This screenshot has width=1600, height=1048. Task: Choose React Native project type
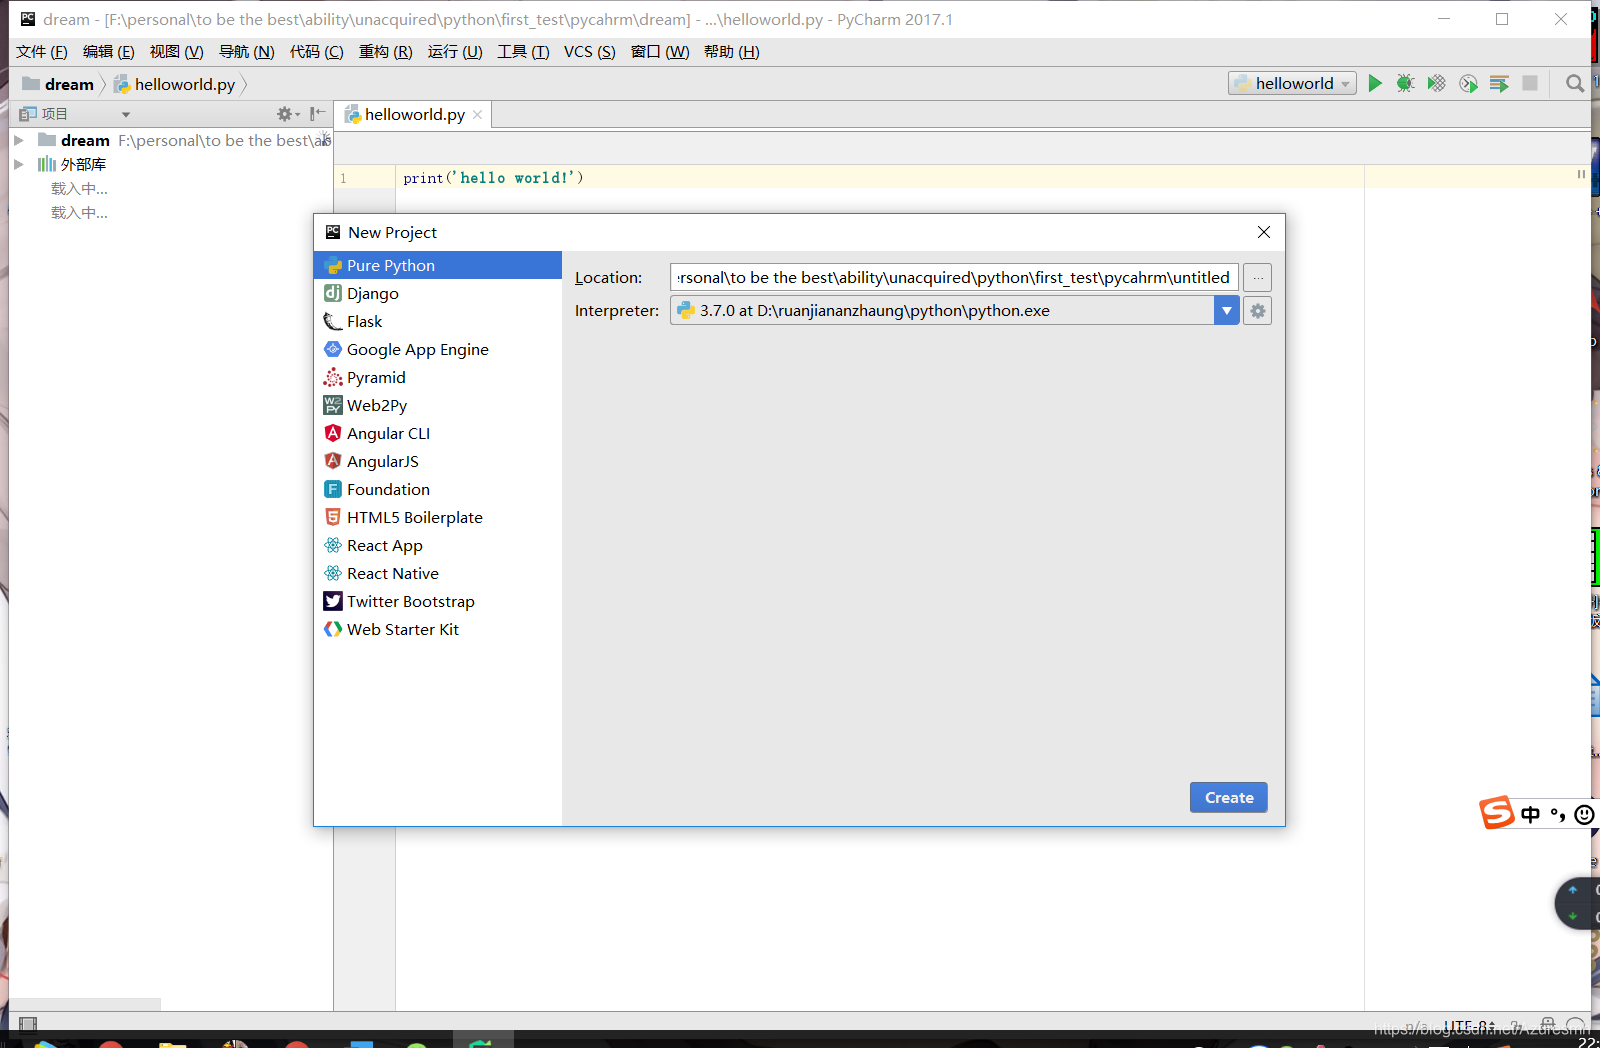(x=438, y=573)
